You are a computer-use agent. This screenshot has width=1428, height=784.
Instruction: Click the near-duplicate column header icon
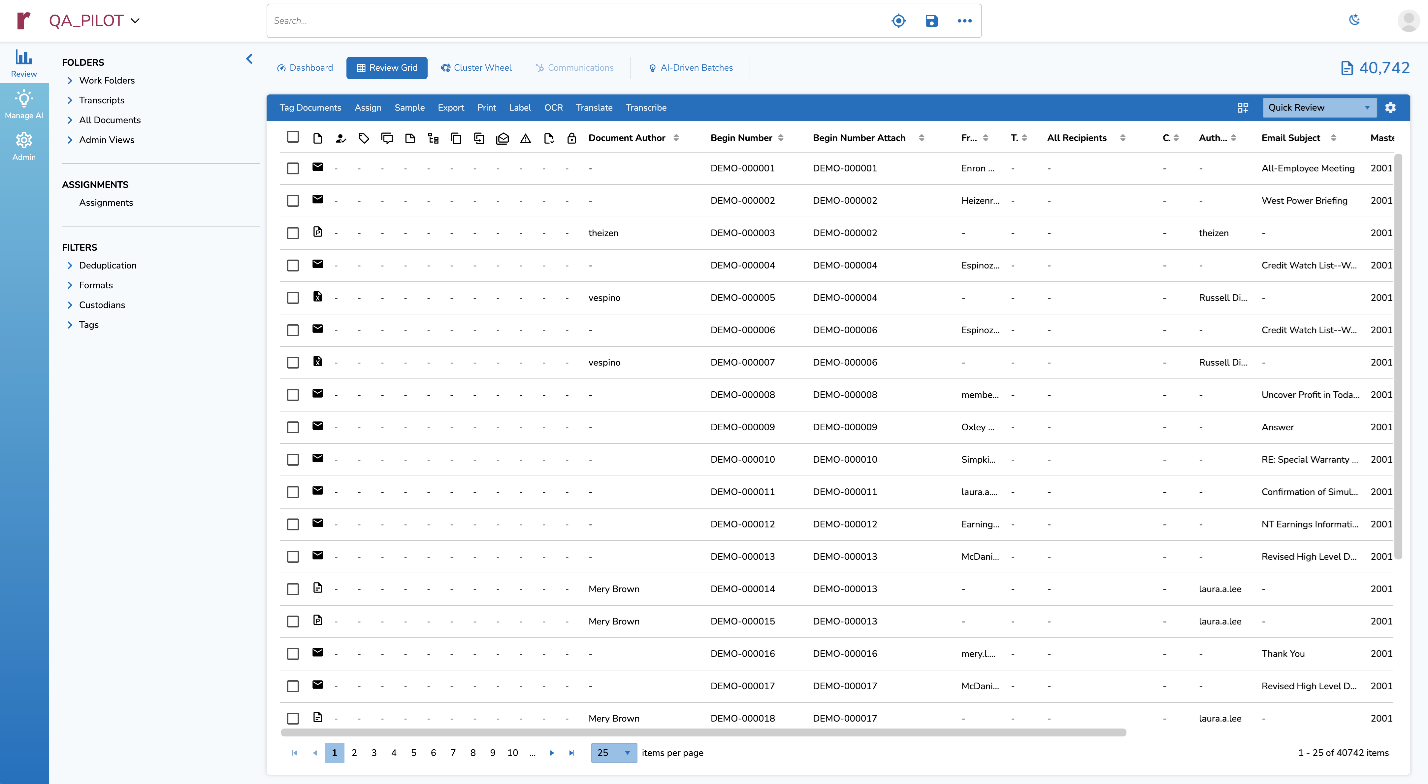pos(479,138)
